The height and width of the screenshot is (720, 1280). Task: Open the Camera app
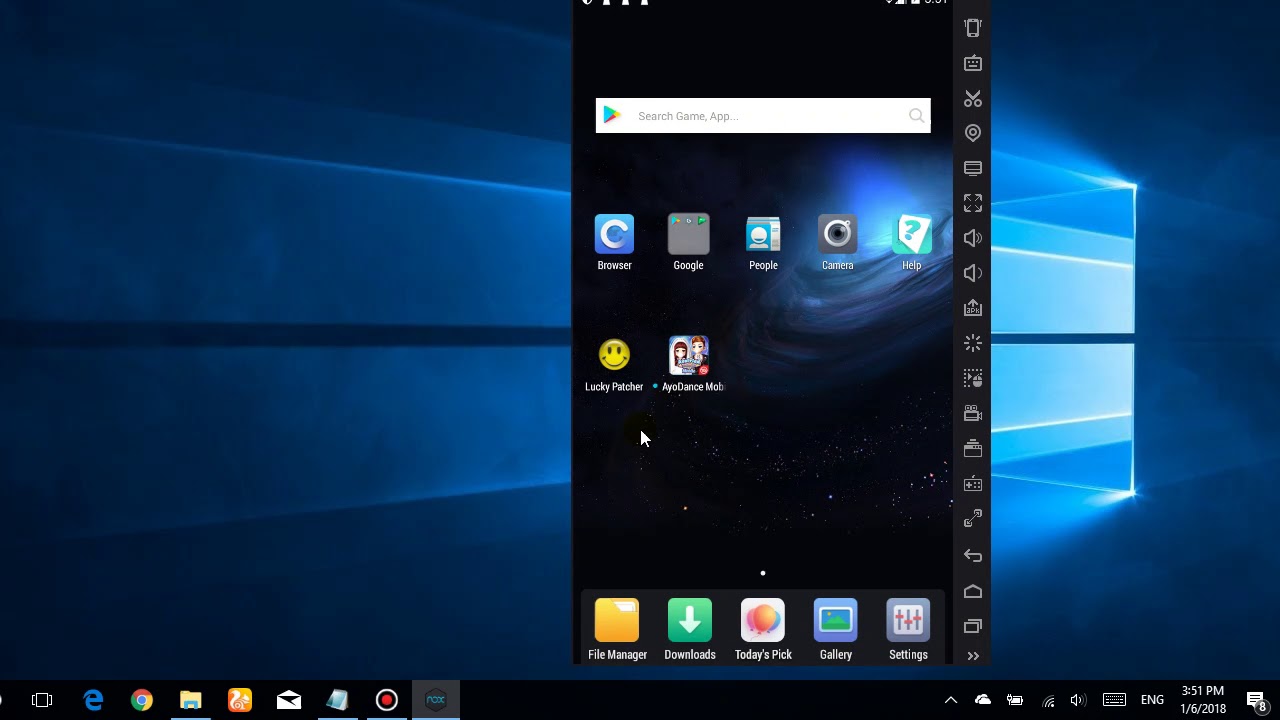(x=837, y=235)
